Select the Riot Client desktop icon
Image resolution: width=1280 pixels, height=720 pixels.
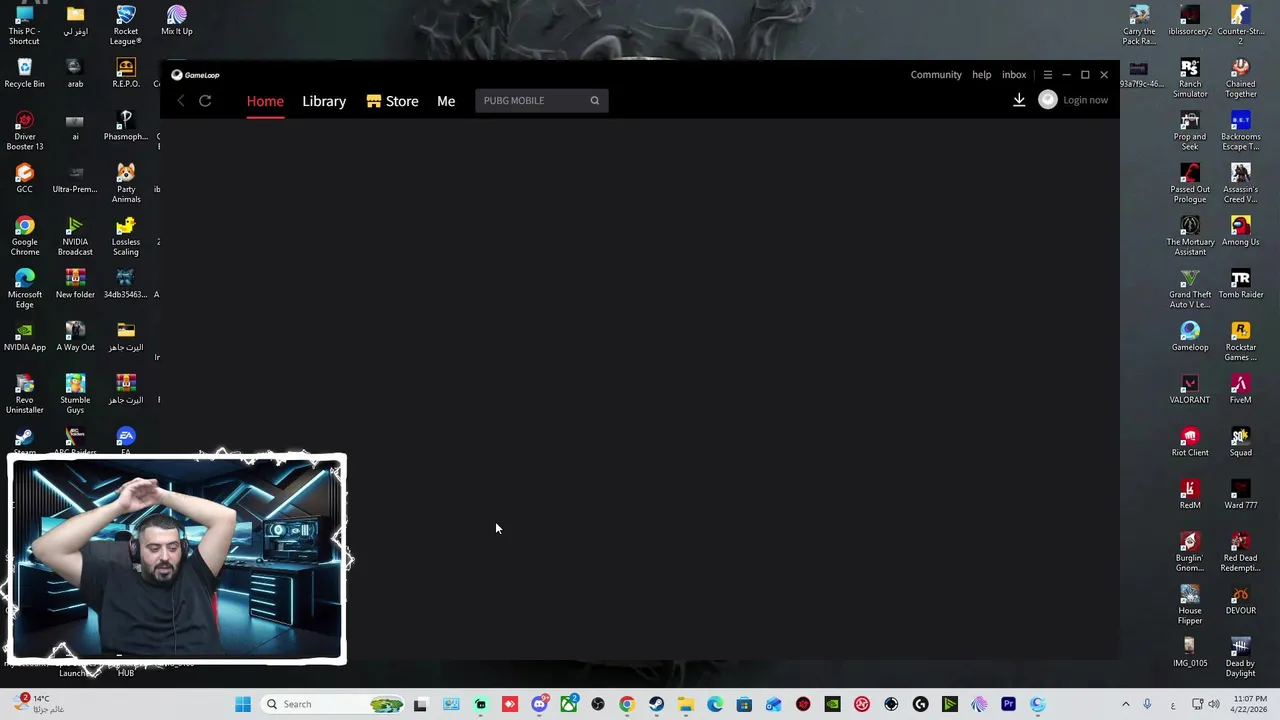click(1190, 441)
